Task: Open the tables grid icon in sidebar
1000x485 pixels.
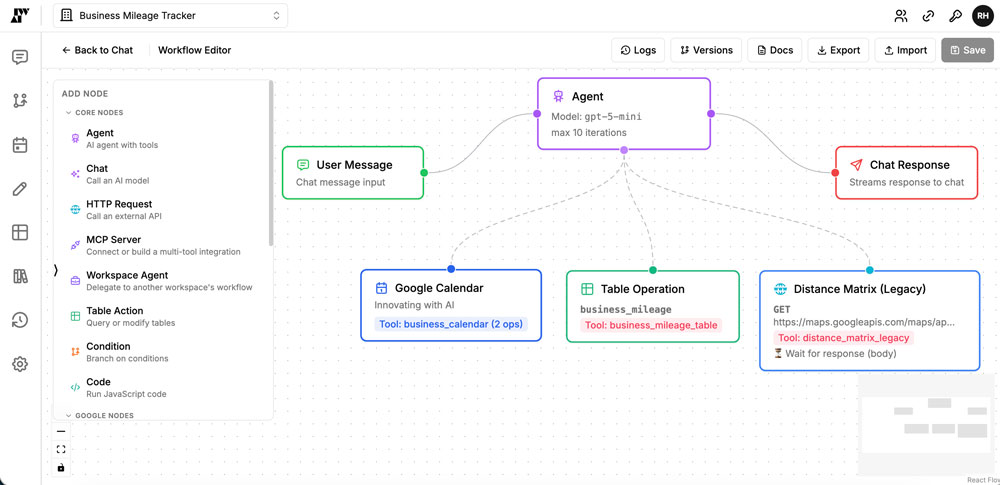Action: (20, 232)
